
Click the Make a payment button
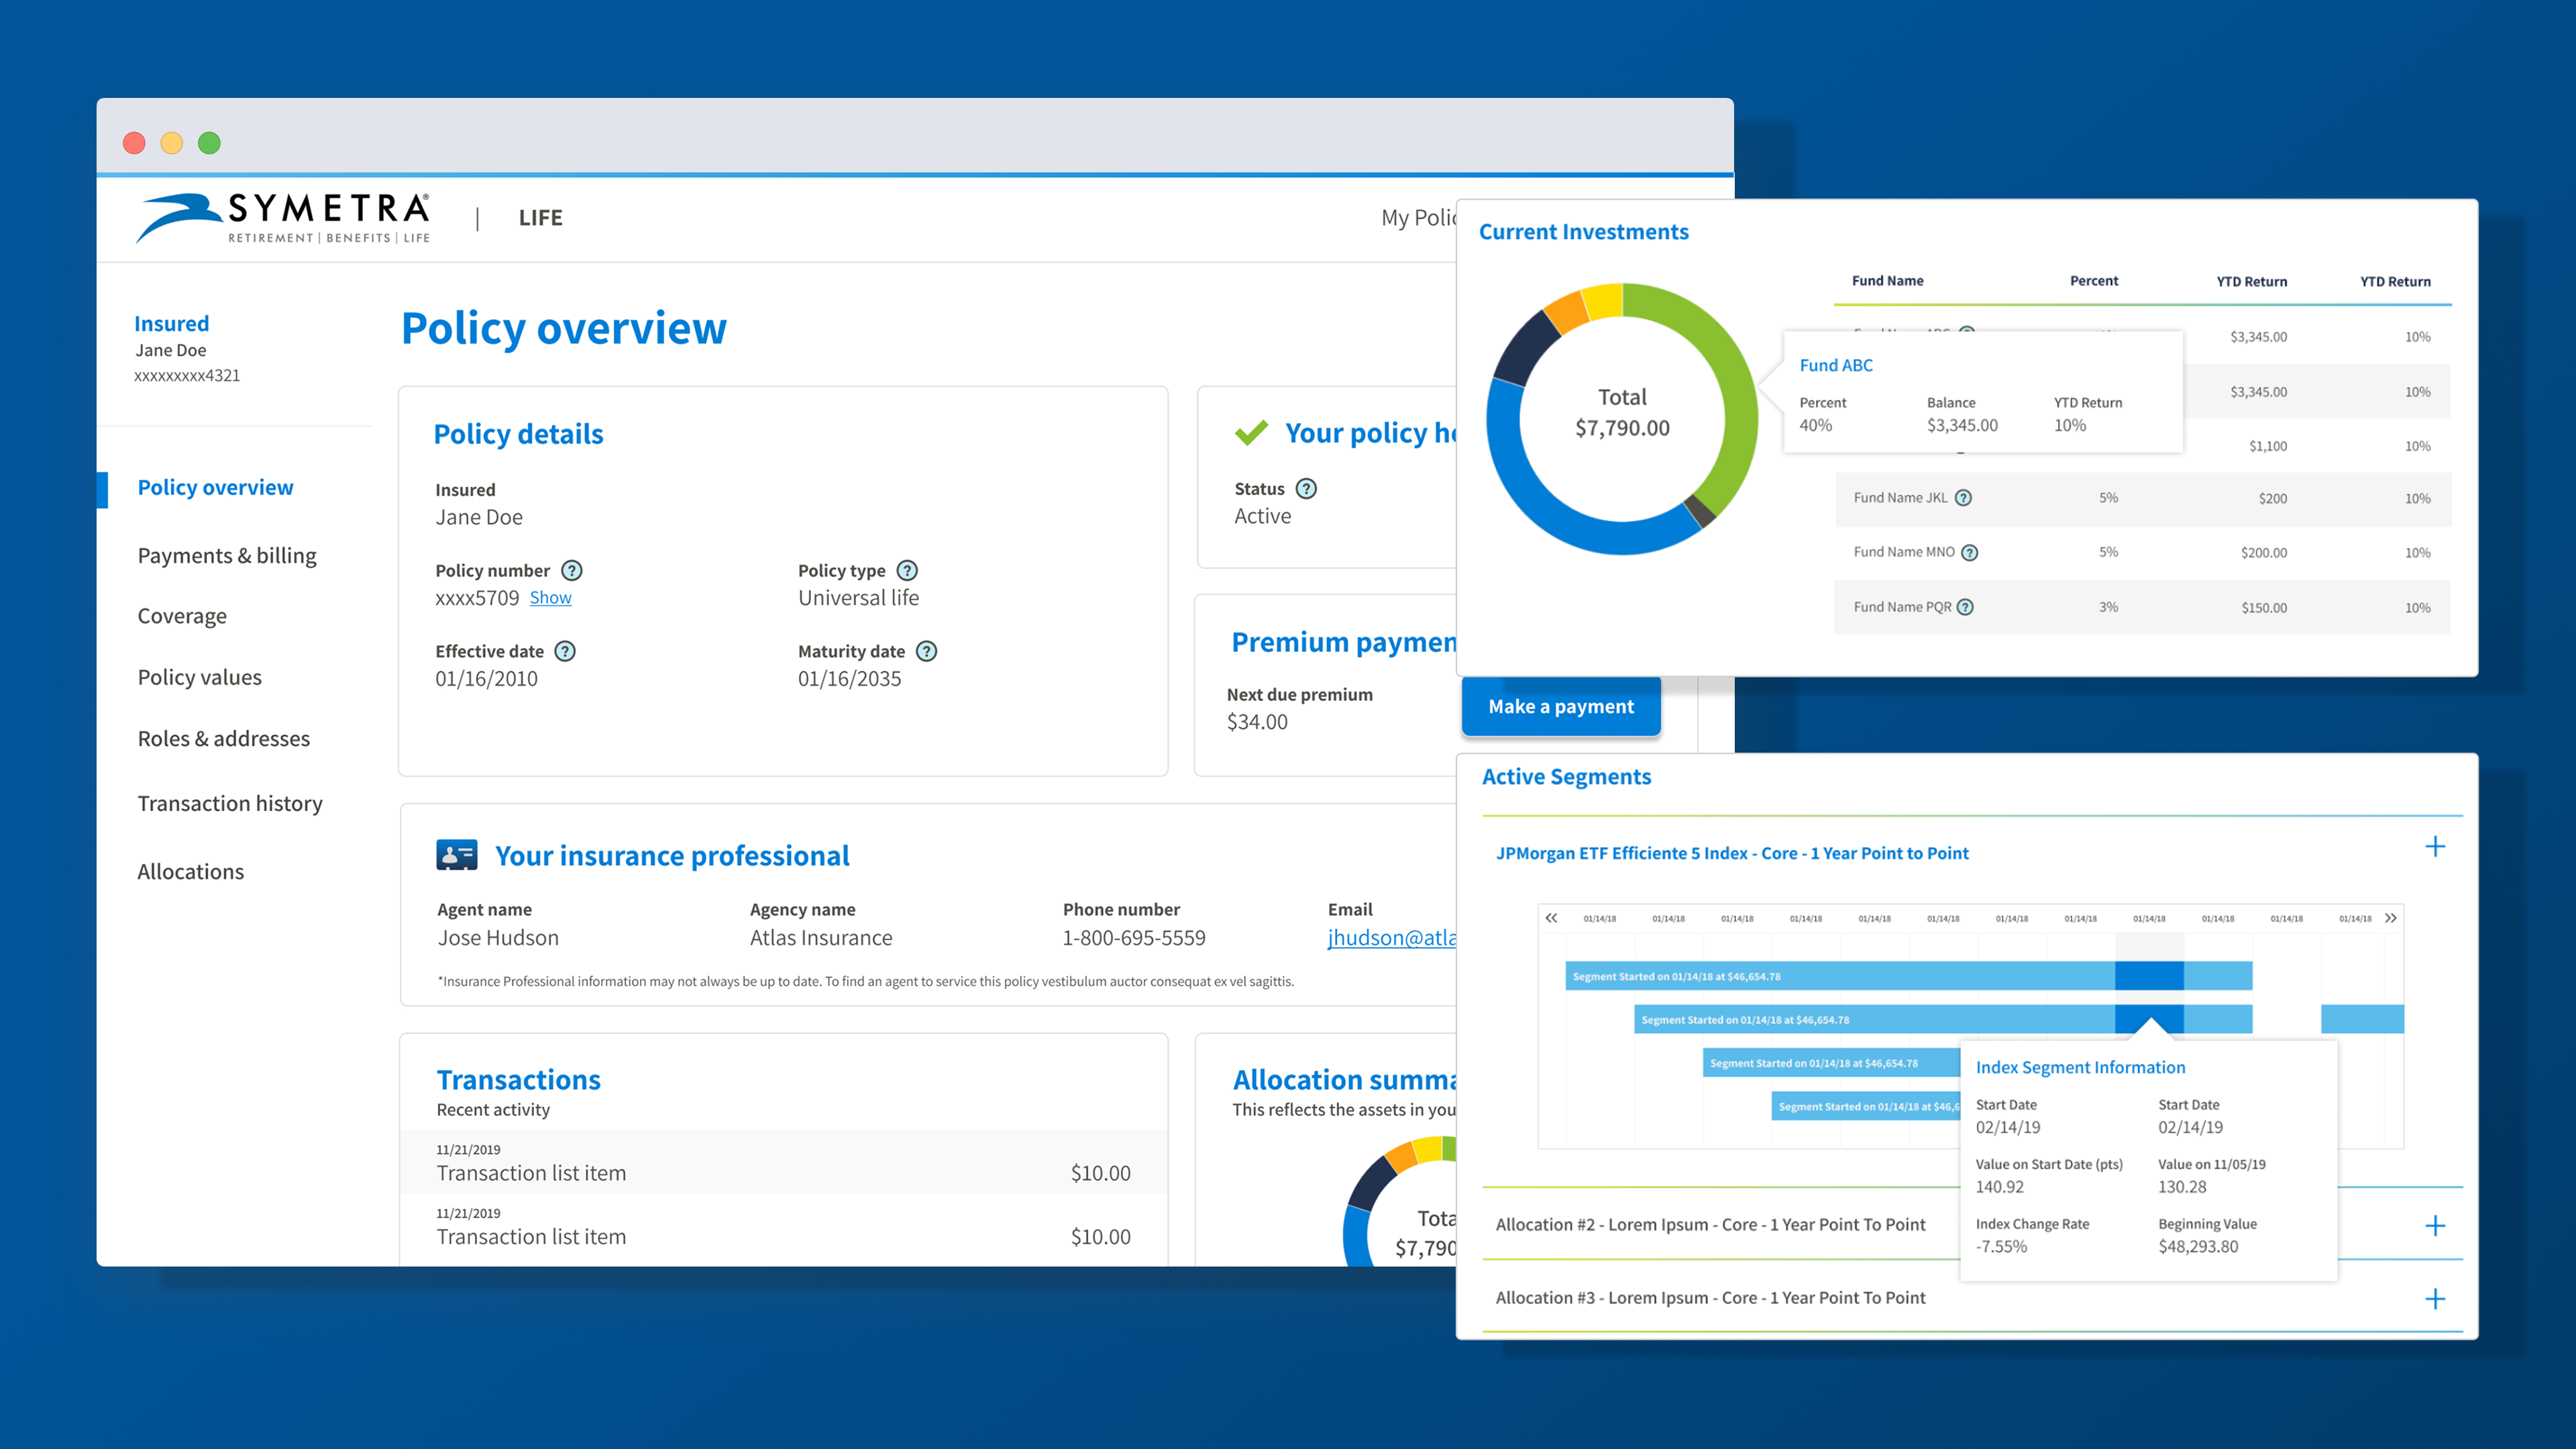pyautogui.click(x=1560, y=706)
